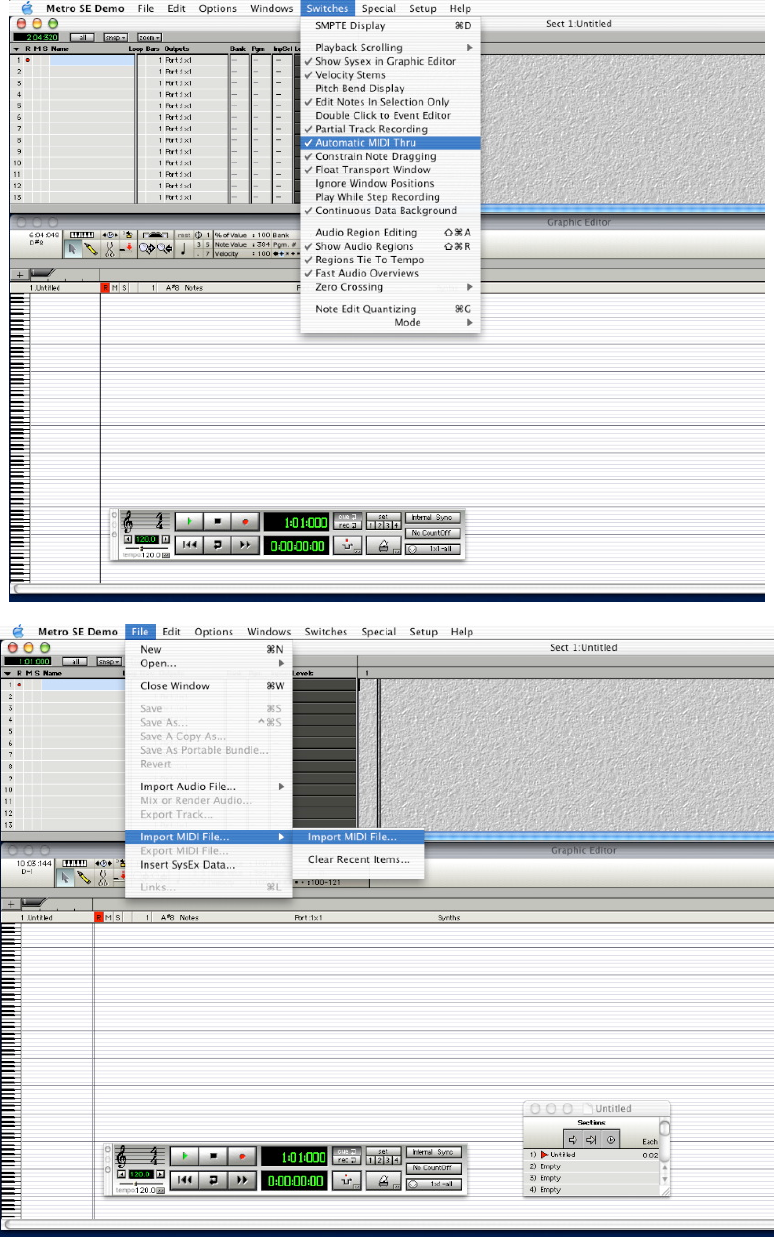The height and width of the screenshot is (1237, 774).
Task: Expand the Mode submenu in Switches menu
Action: [390, 323]
